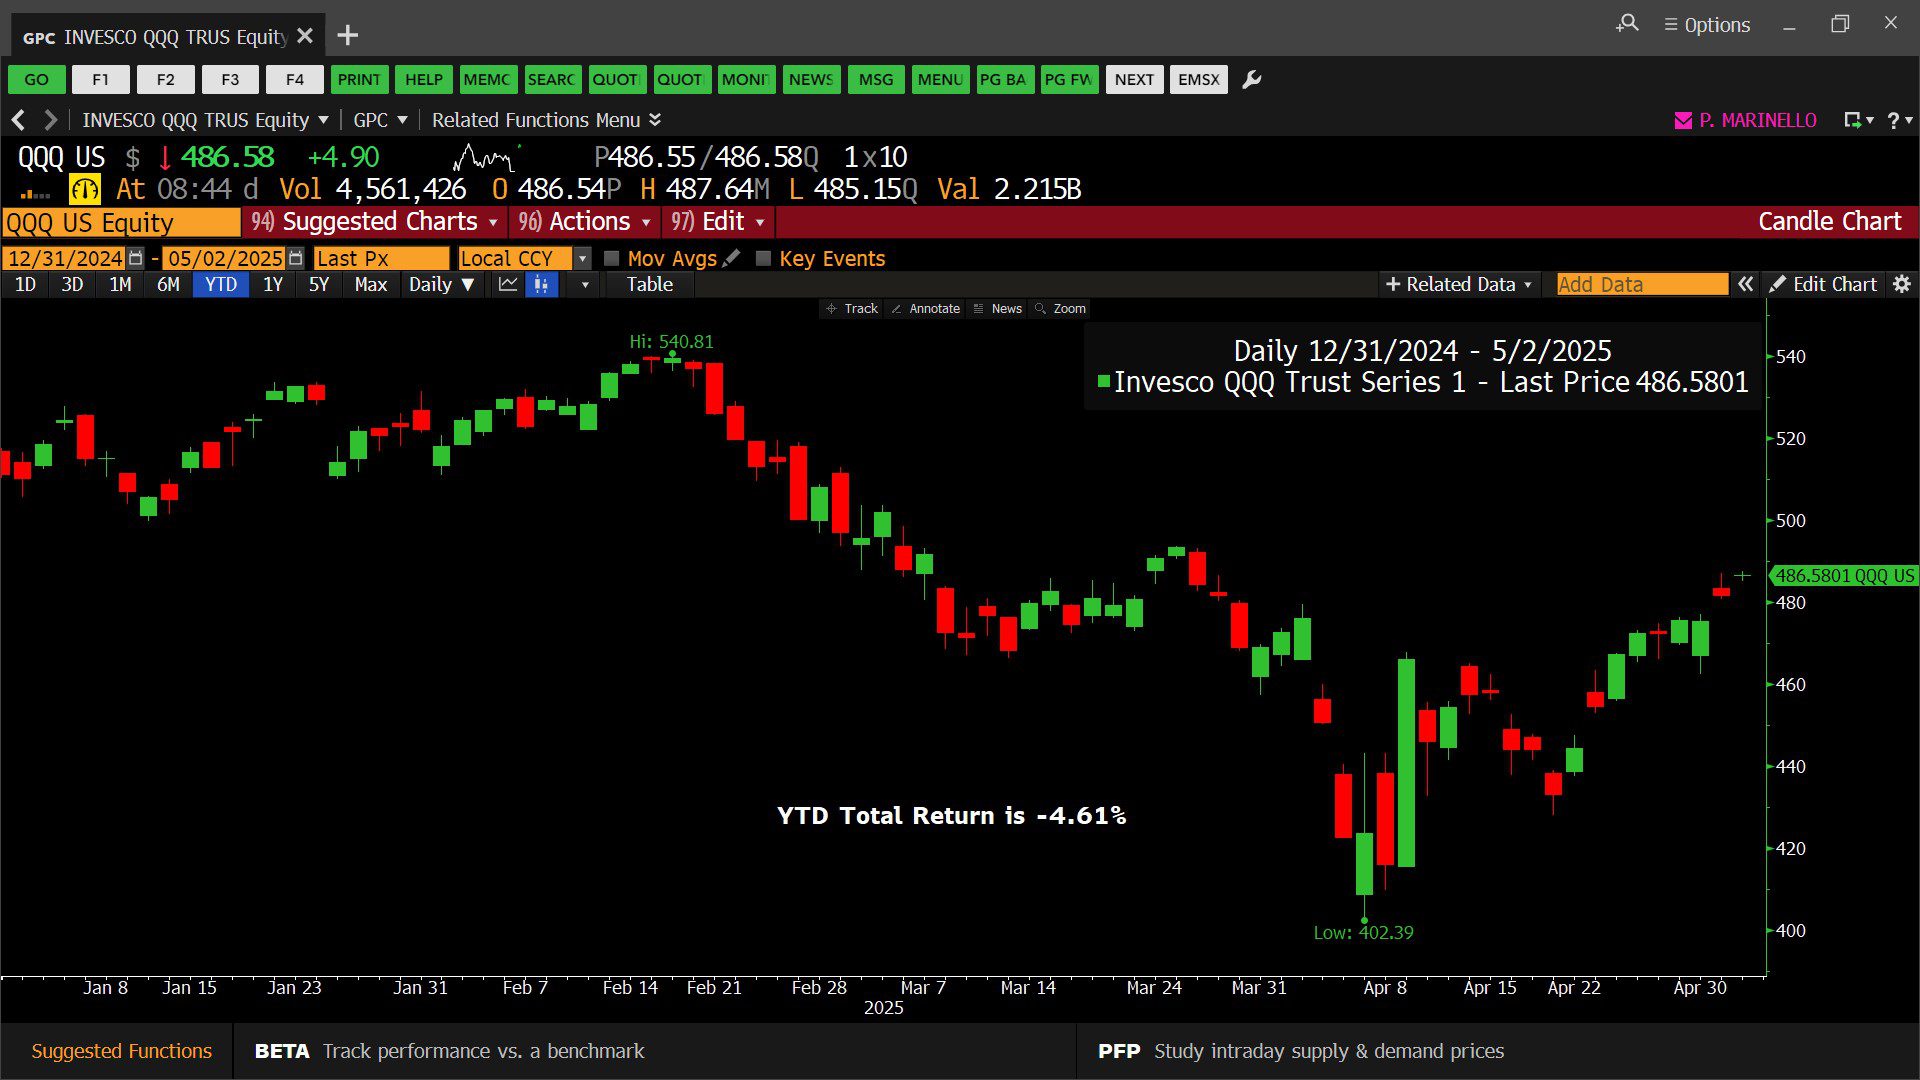This screenshot has height=1080, width=1920.
Task: Click the wrench settings icon in toolbar
Action: [1251, 80]
